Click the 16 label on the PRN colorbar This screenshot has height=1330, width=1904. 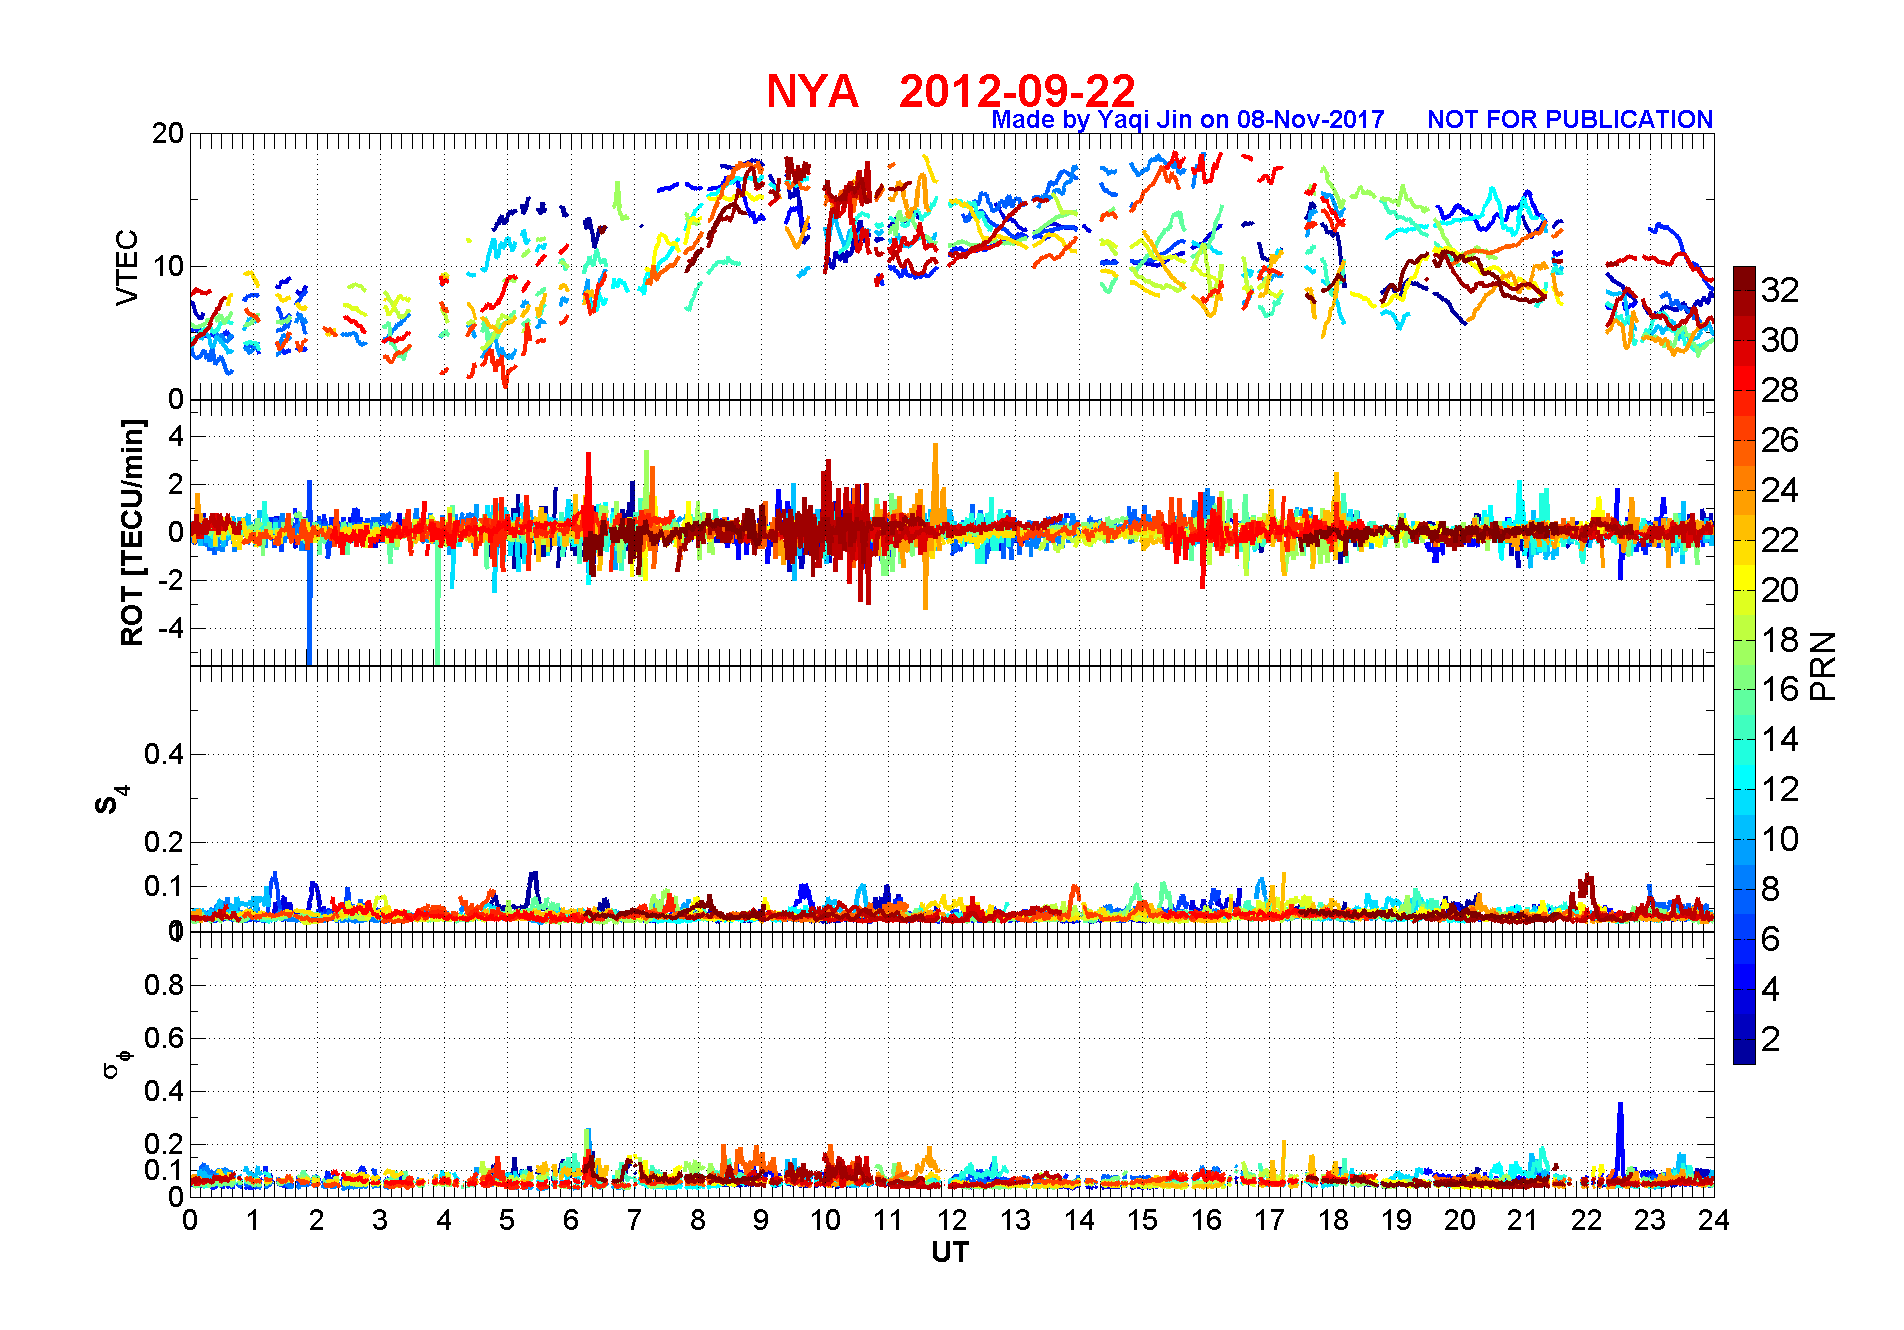[1780, 689]
